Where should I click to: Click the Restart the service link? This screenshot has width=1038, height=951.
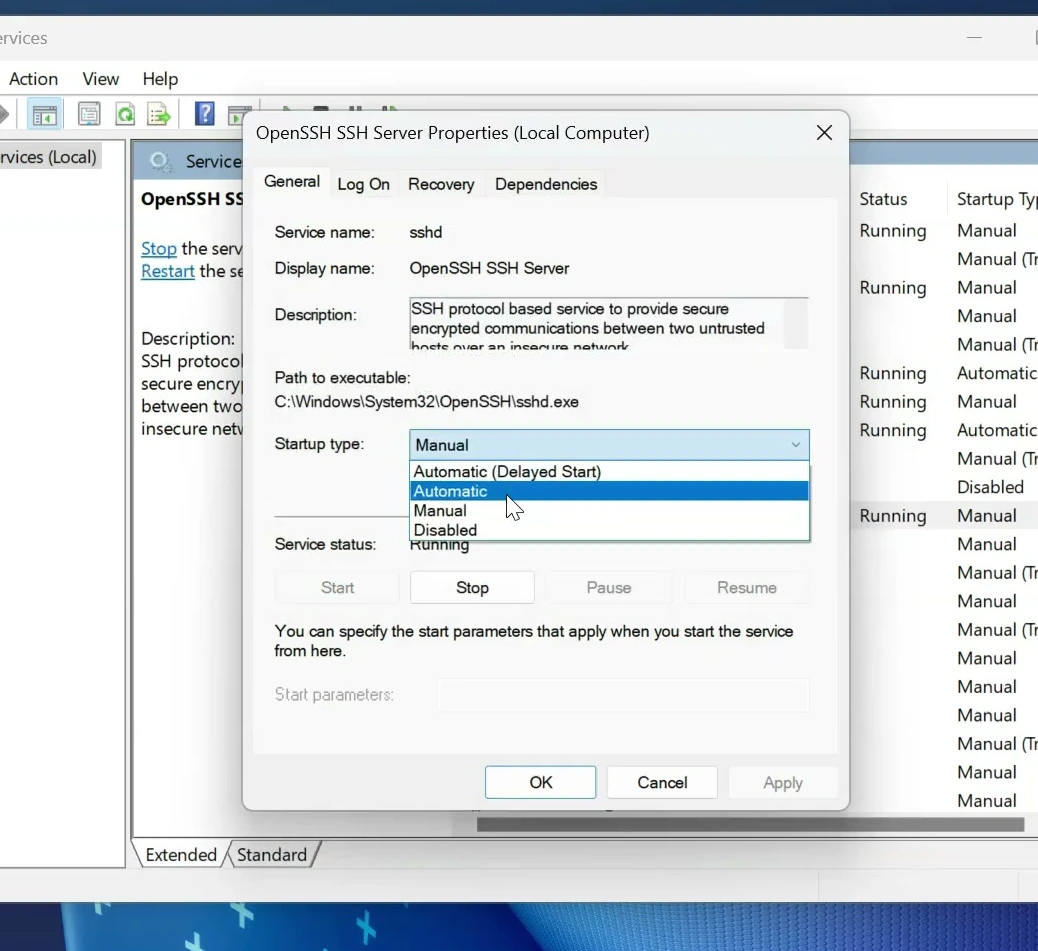tap(167, 271)
